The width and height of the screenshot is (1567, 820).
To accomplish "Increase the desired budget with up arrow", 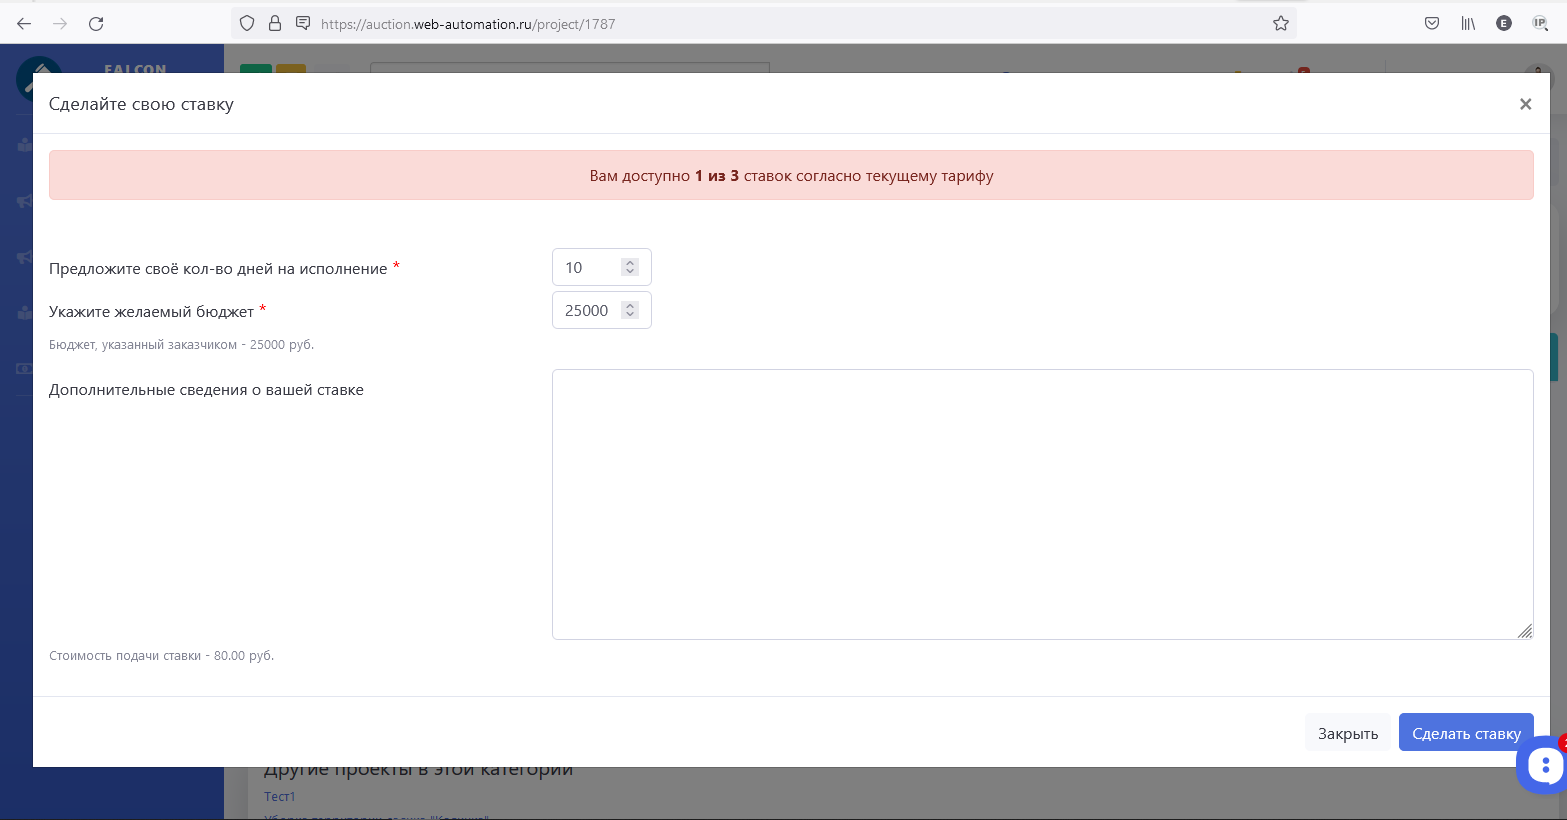I will 630,306.
